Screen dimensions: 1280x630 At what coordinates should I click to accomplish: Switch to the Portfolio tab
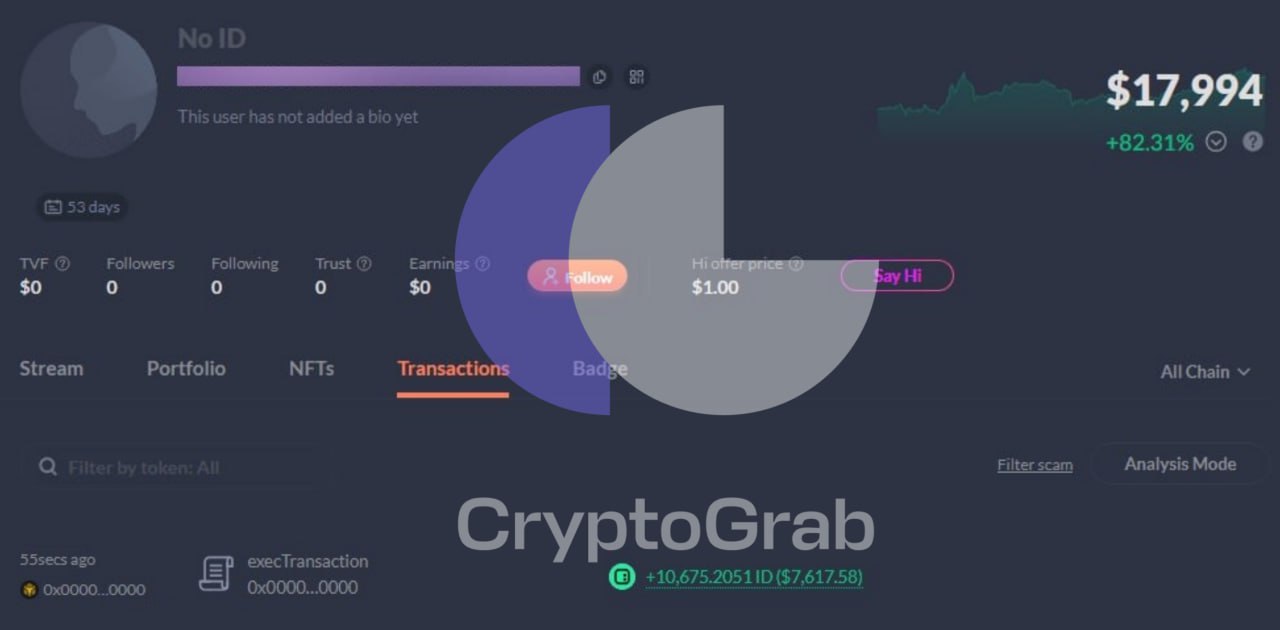point(186,368)
